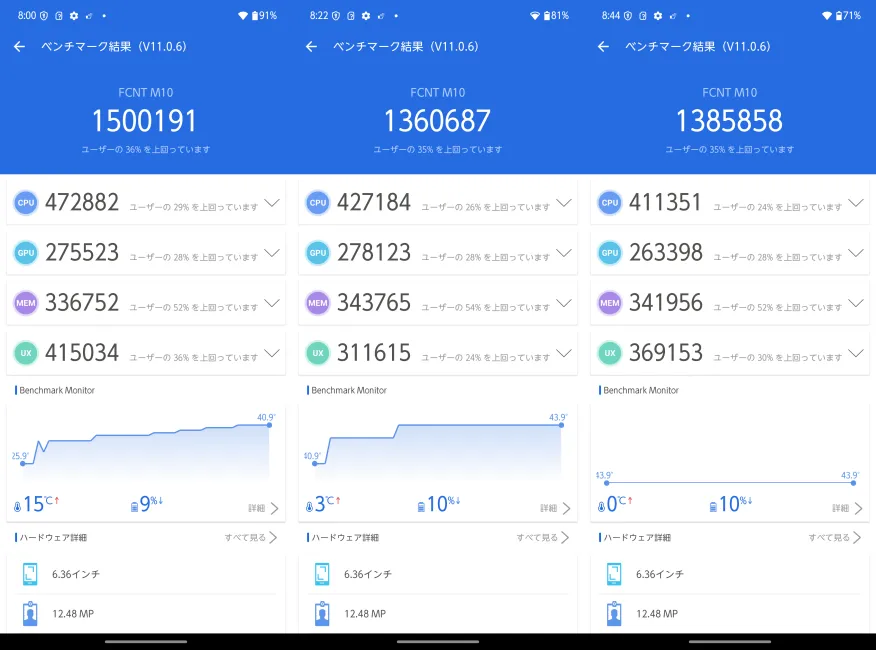Tap the total score 1500191
Image resolution: width=876 pixels, height=650 pixels.
145,121
